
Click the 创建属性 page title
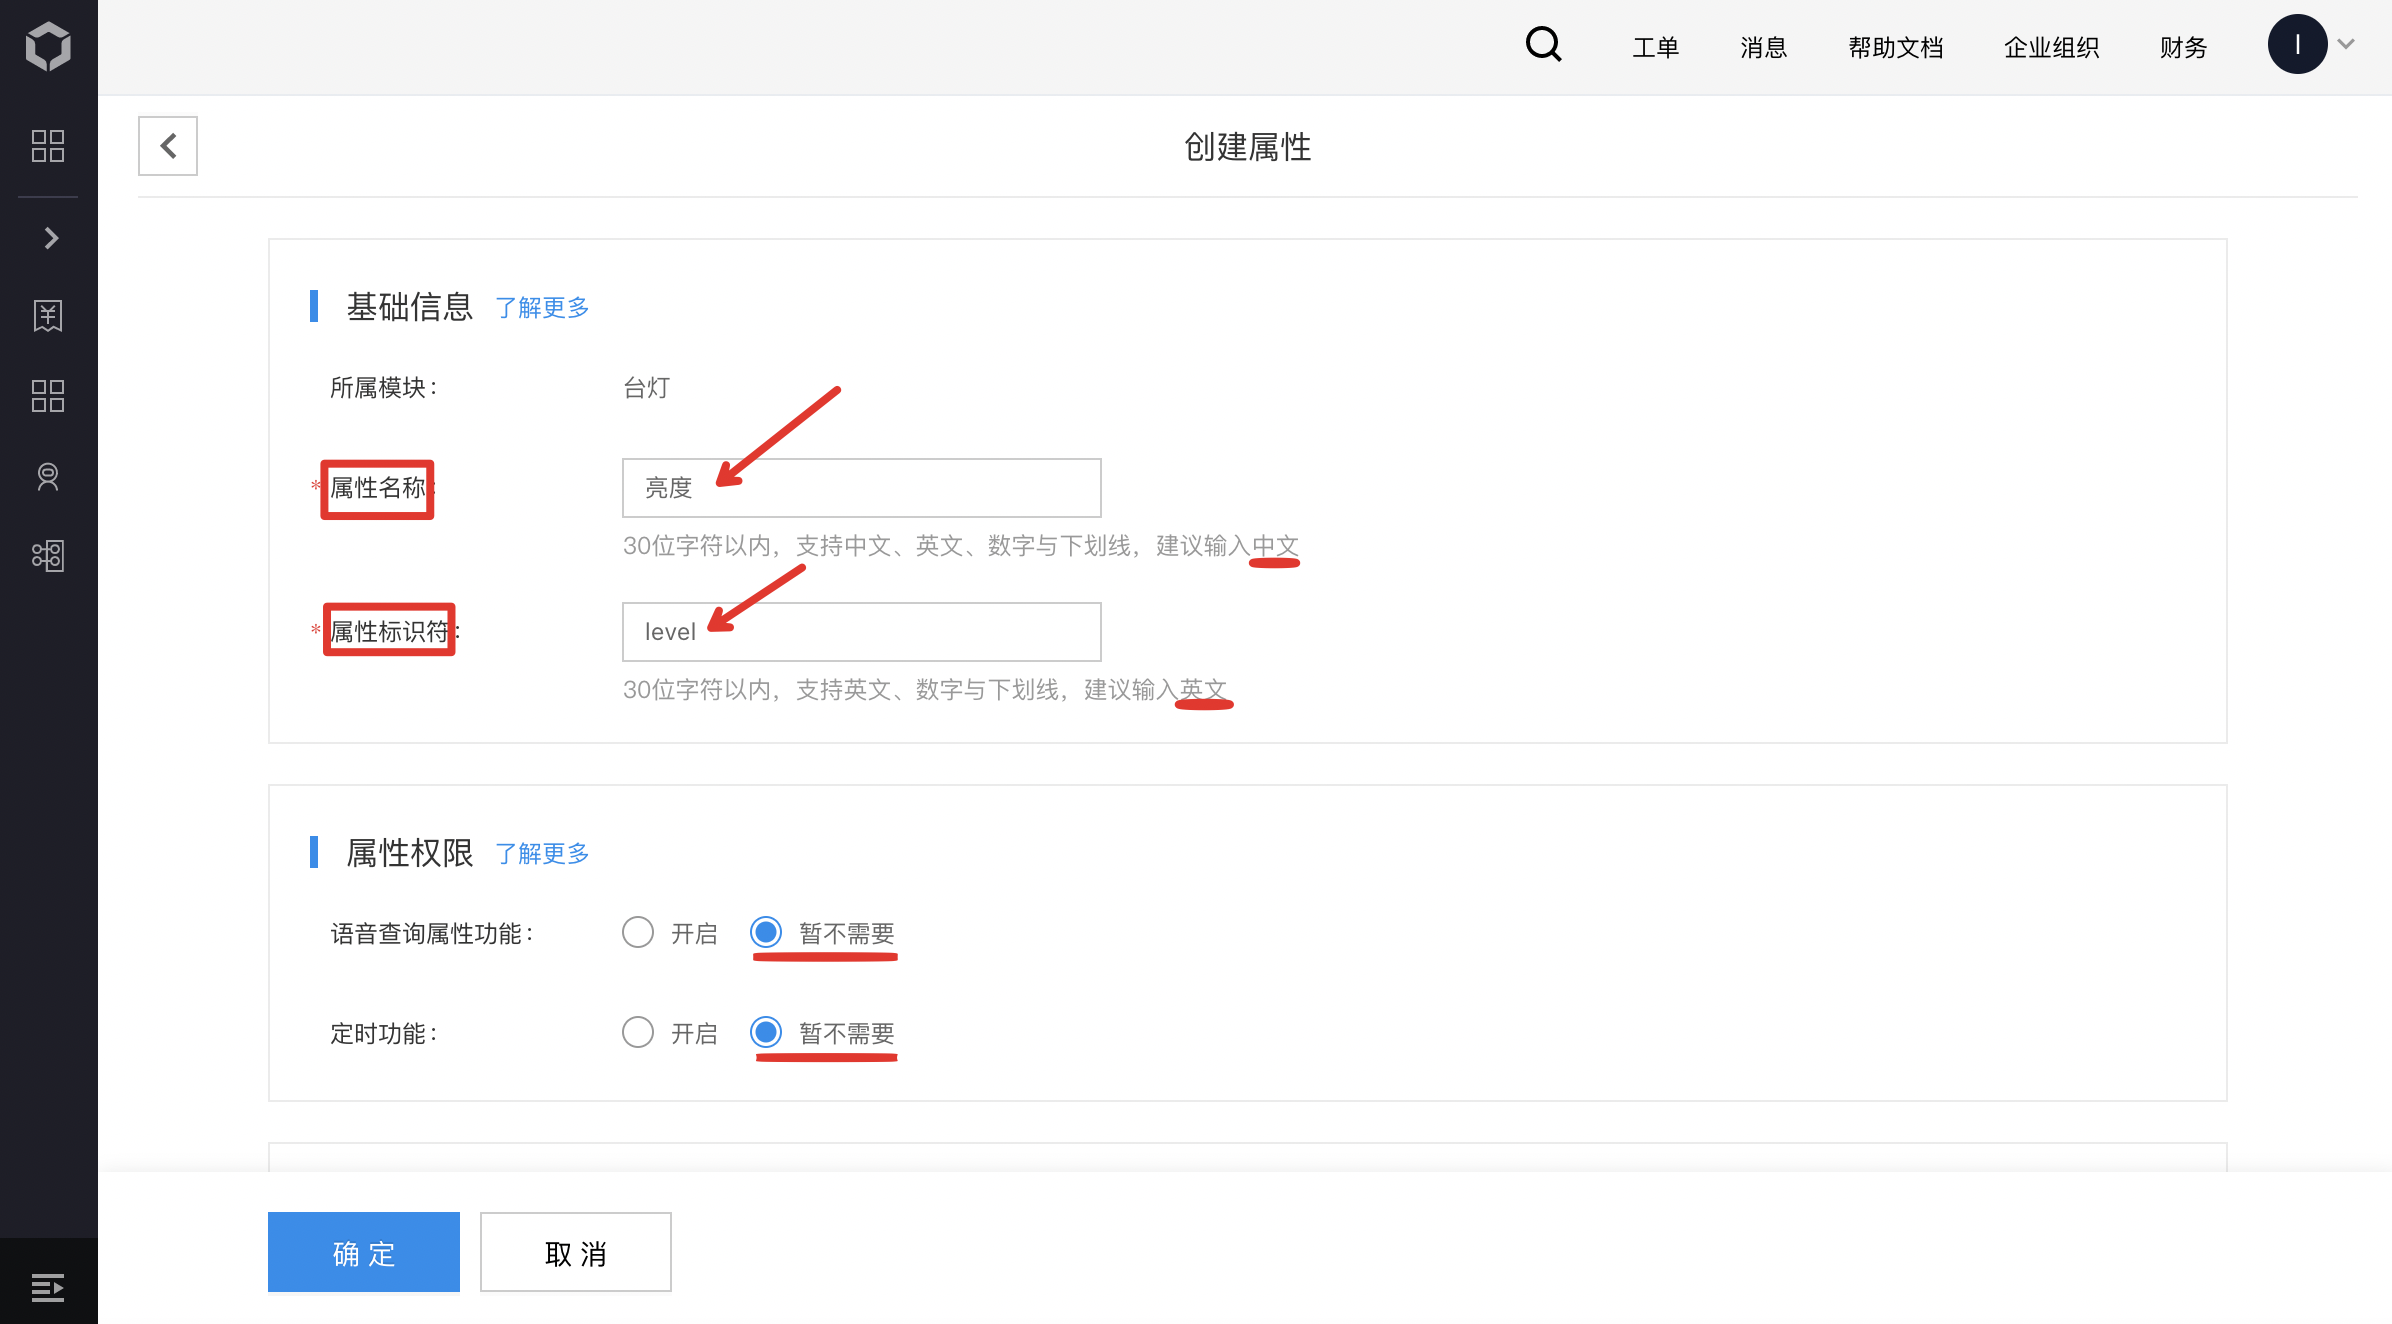[1248, 147]
